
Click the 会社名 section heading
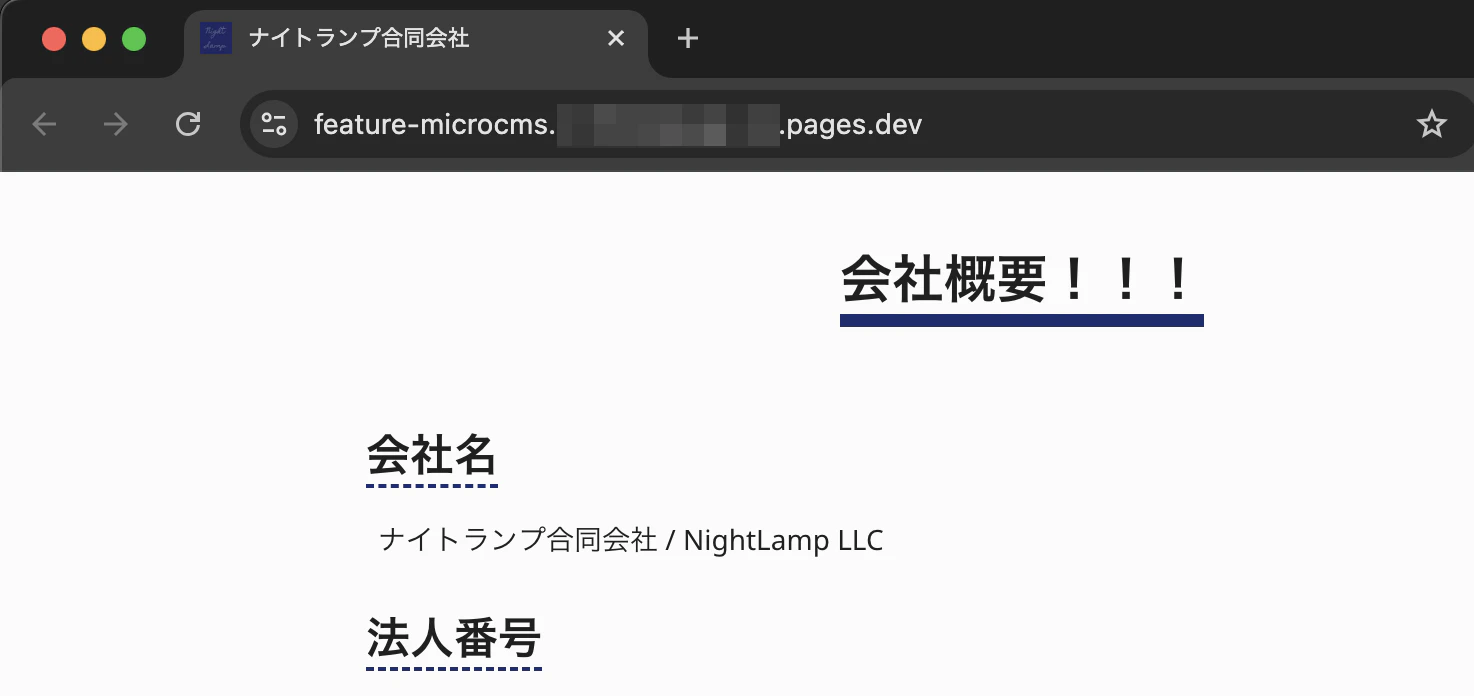tap(432, 454)
